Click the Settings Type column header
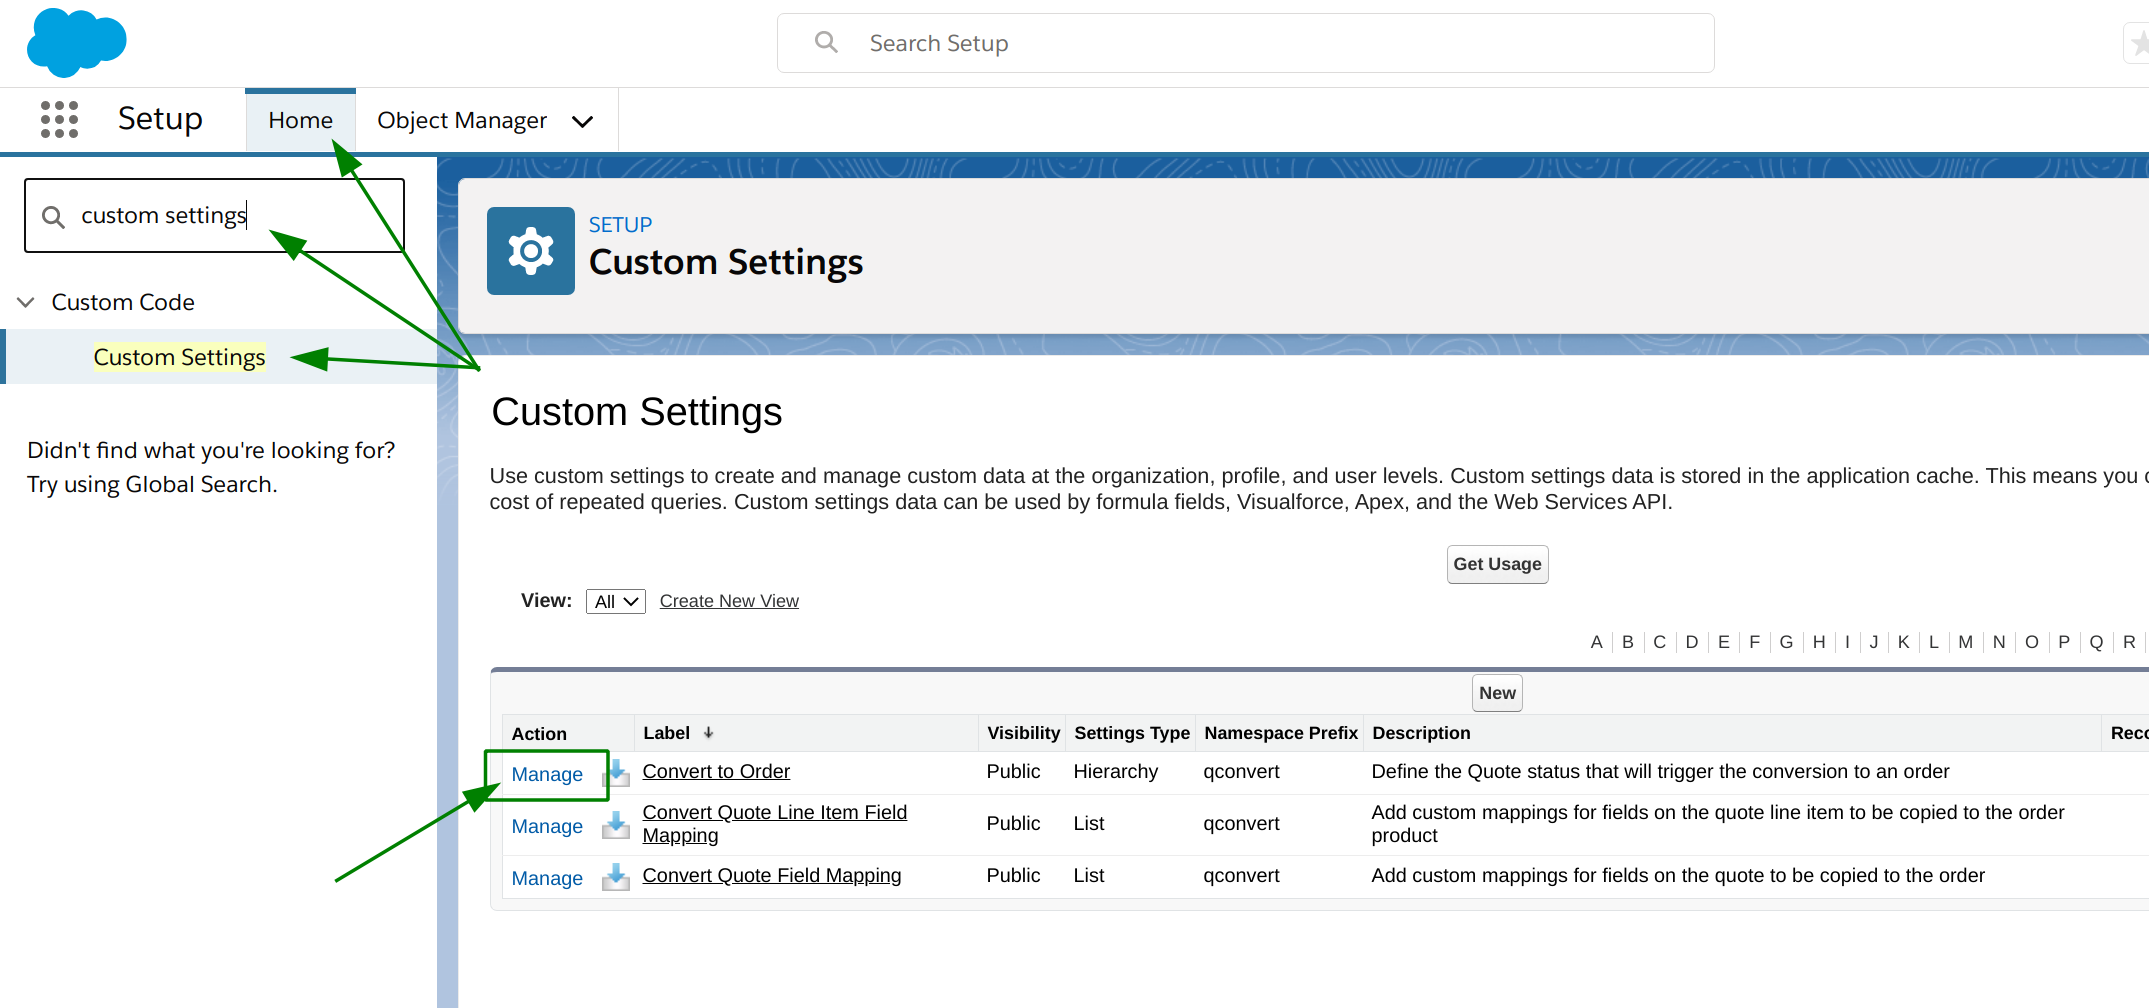The width and height of the screenshot is (2149, 1008). click(1132, 733)
